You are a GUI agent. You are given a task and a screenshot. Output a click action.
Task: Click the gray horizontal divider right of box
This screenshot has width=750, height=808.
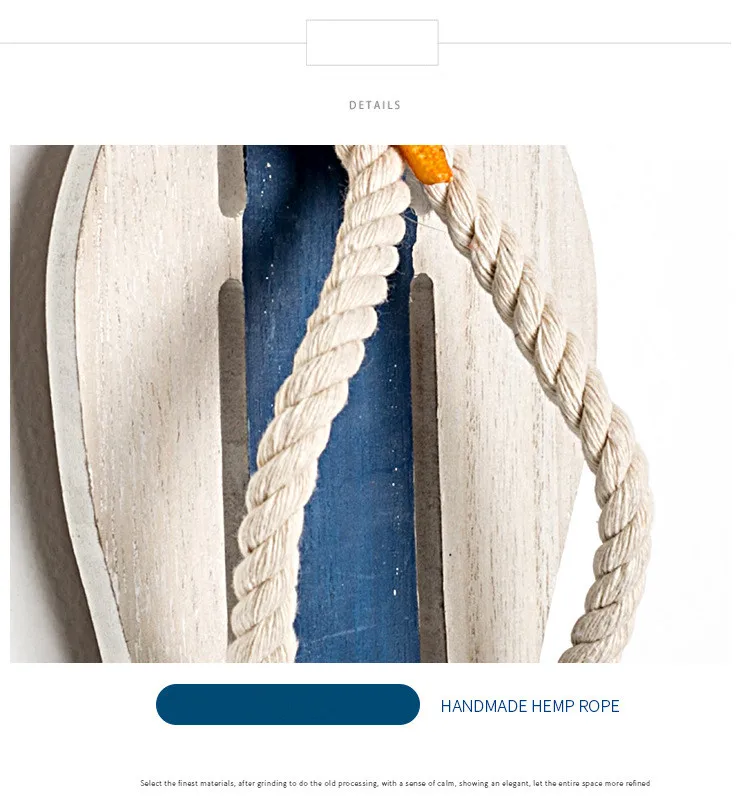click(585, 43)
